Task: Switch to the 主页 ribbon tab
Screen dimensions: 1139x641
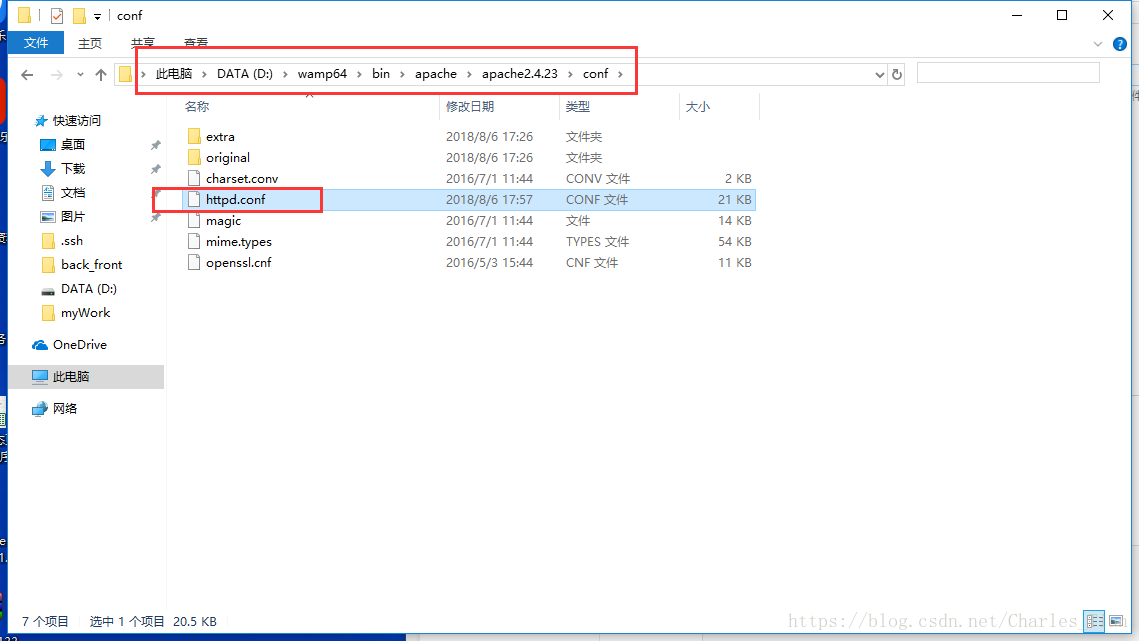Action: [89, 43]
